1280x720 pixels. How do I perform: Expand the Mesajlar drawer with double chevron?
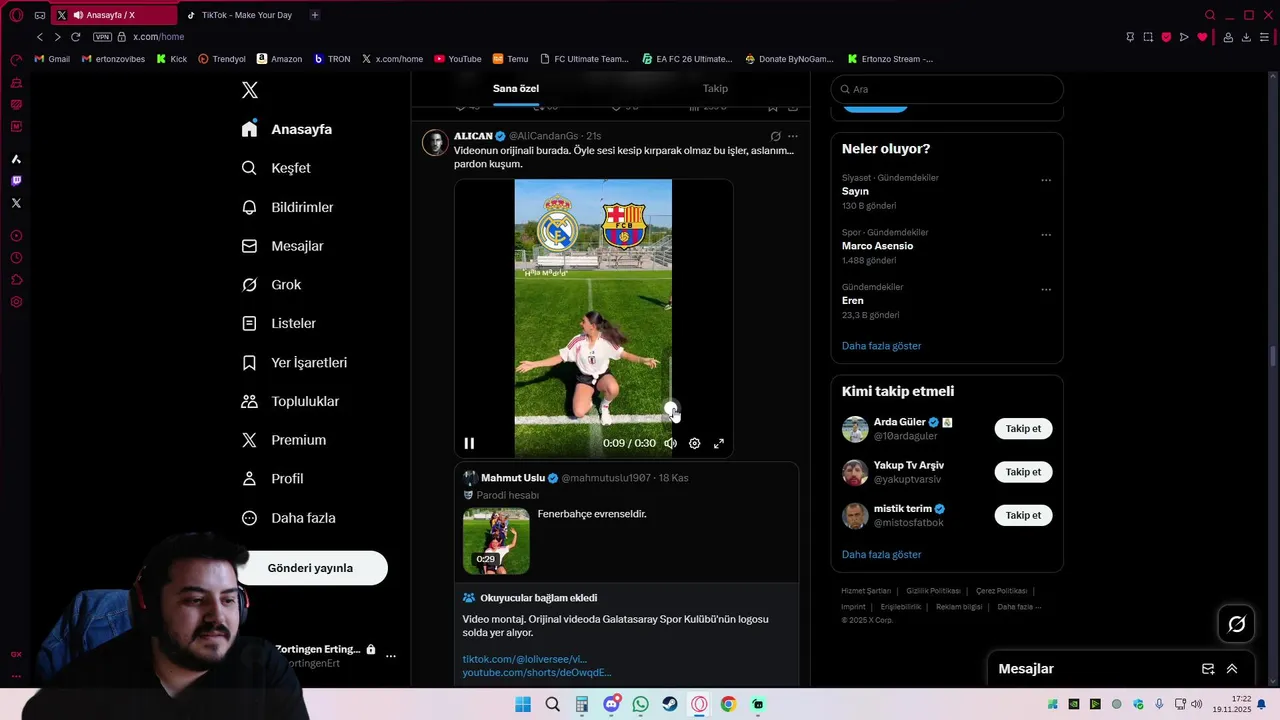[1232, 669]
